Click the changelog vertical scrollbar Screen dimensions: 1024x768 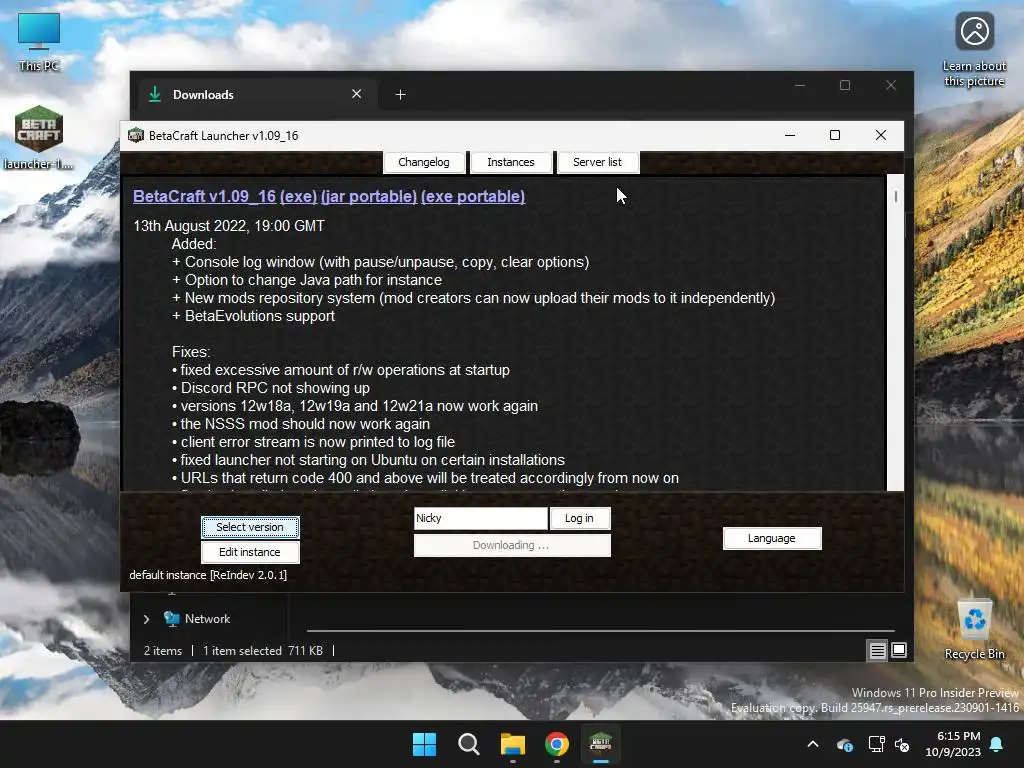(x=895, y=332)
